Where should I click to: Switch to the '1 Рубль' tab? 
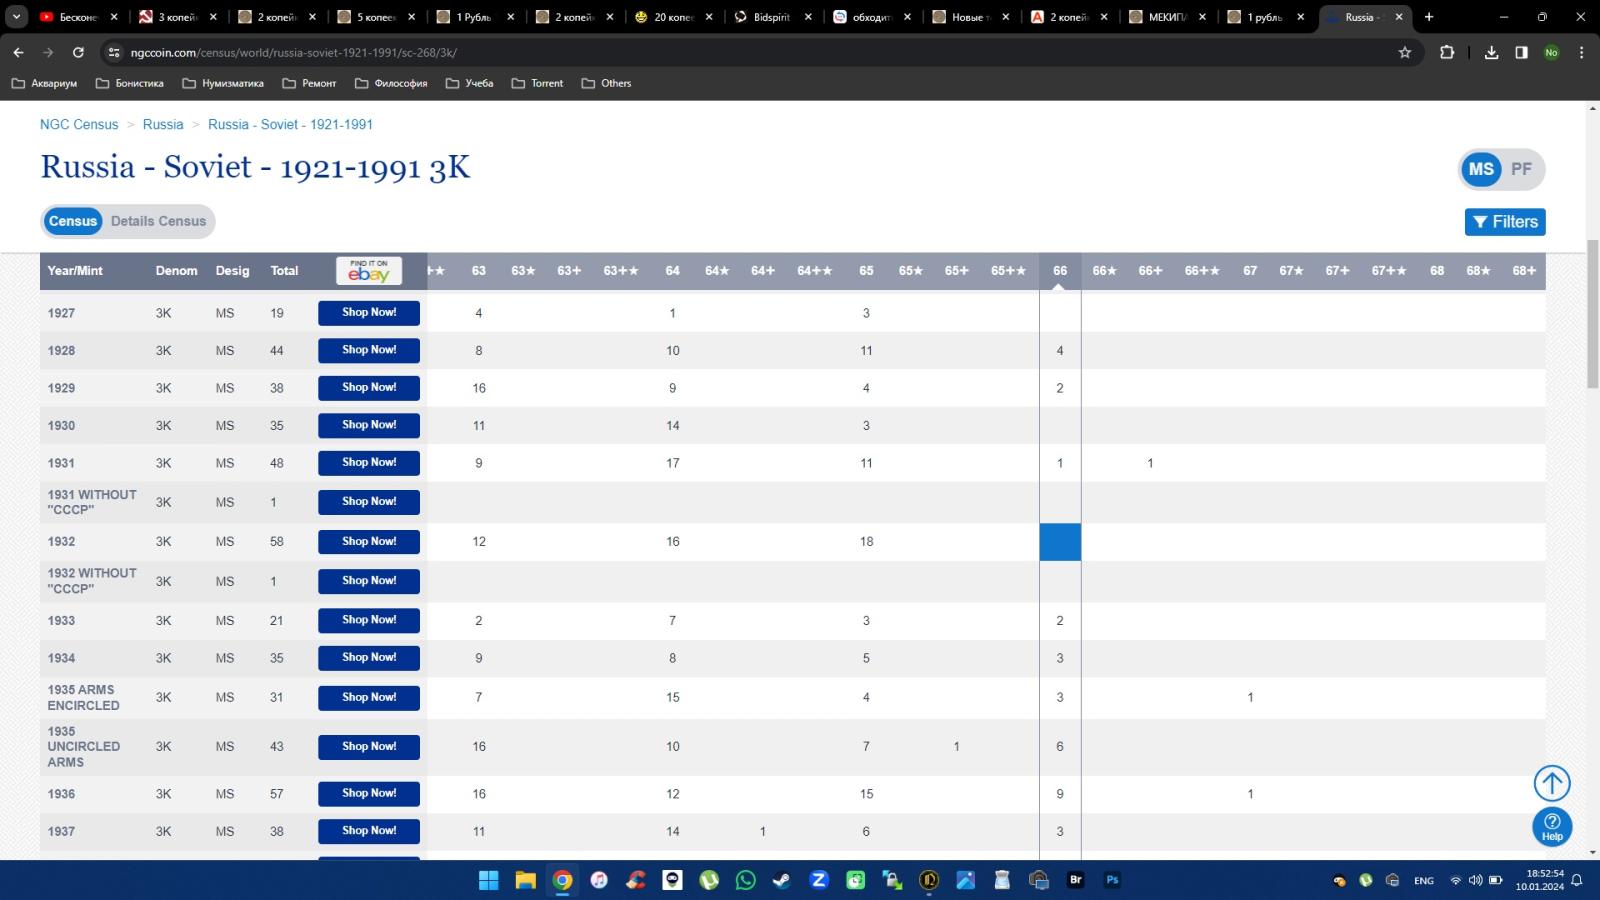pos(473,17)
